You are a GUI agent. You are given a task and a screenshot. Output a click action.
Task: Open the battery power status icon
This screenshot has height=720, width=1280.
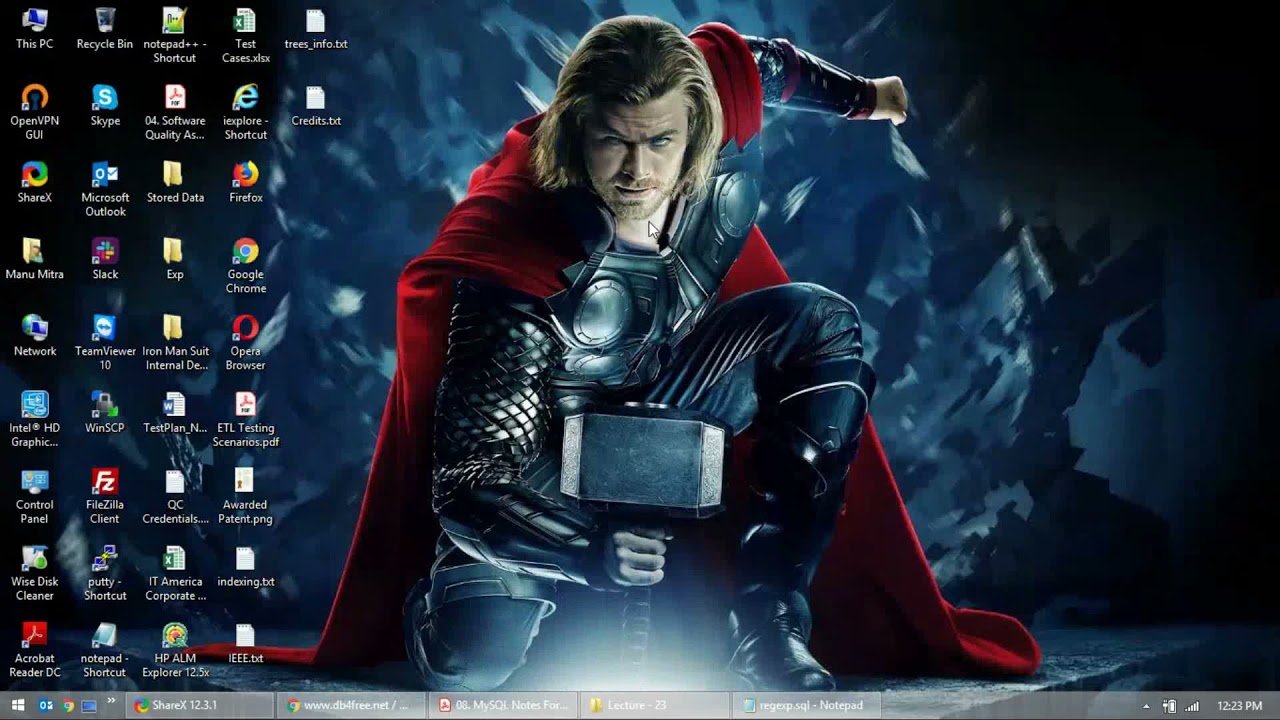point(1169,706)
